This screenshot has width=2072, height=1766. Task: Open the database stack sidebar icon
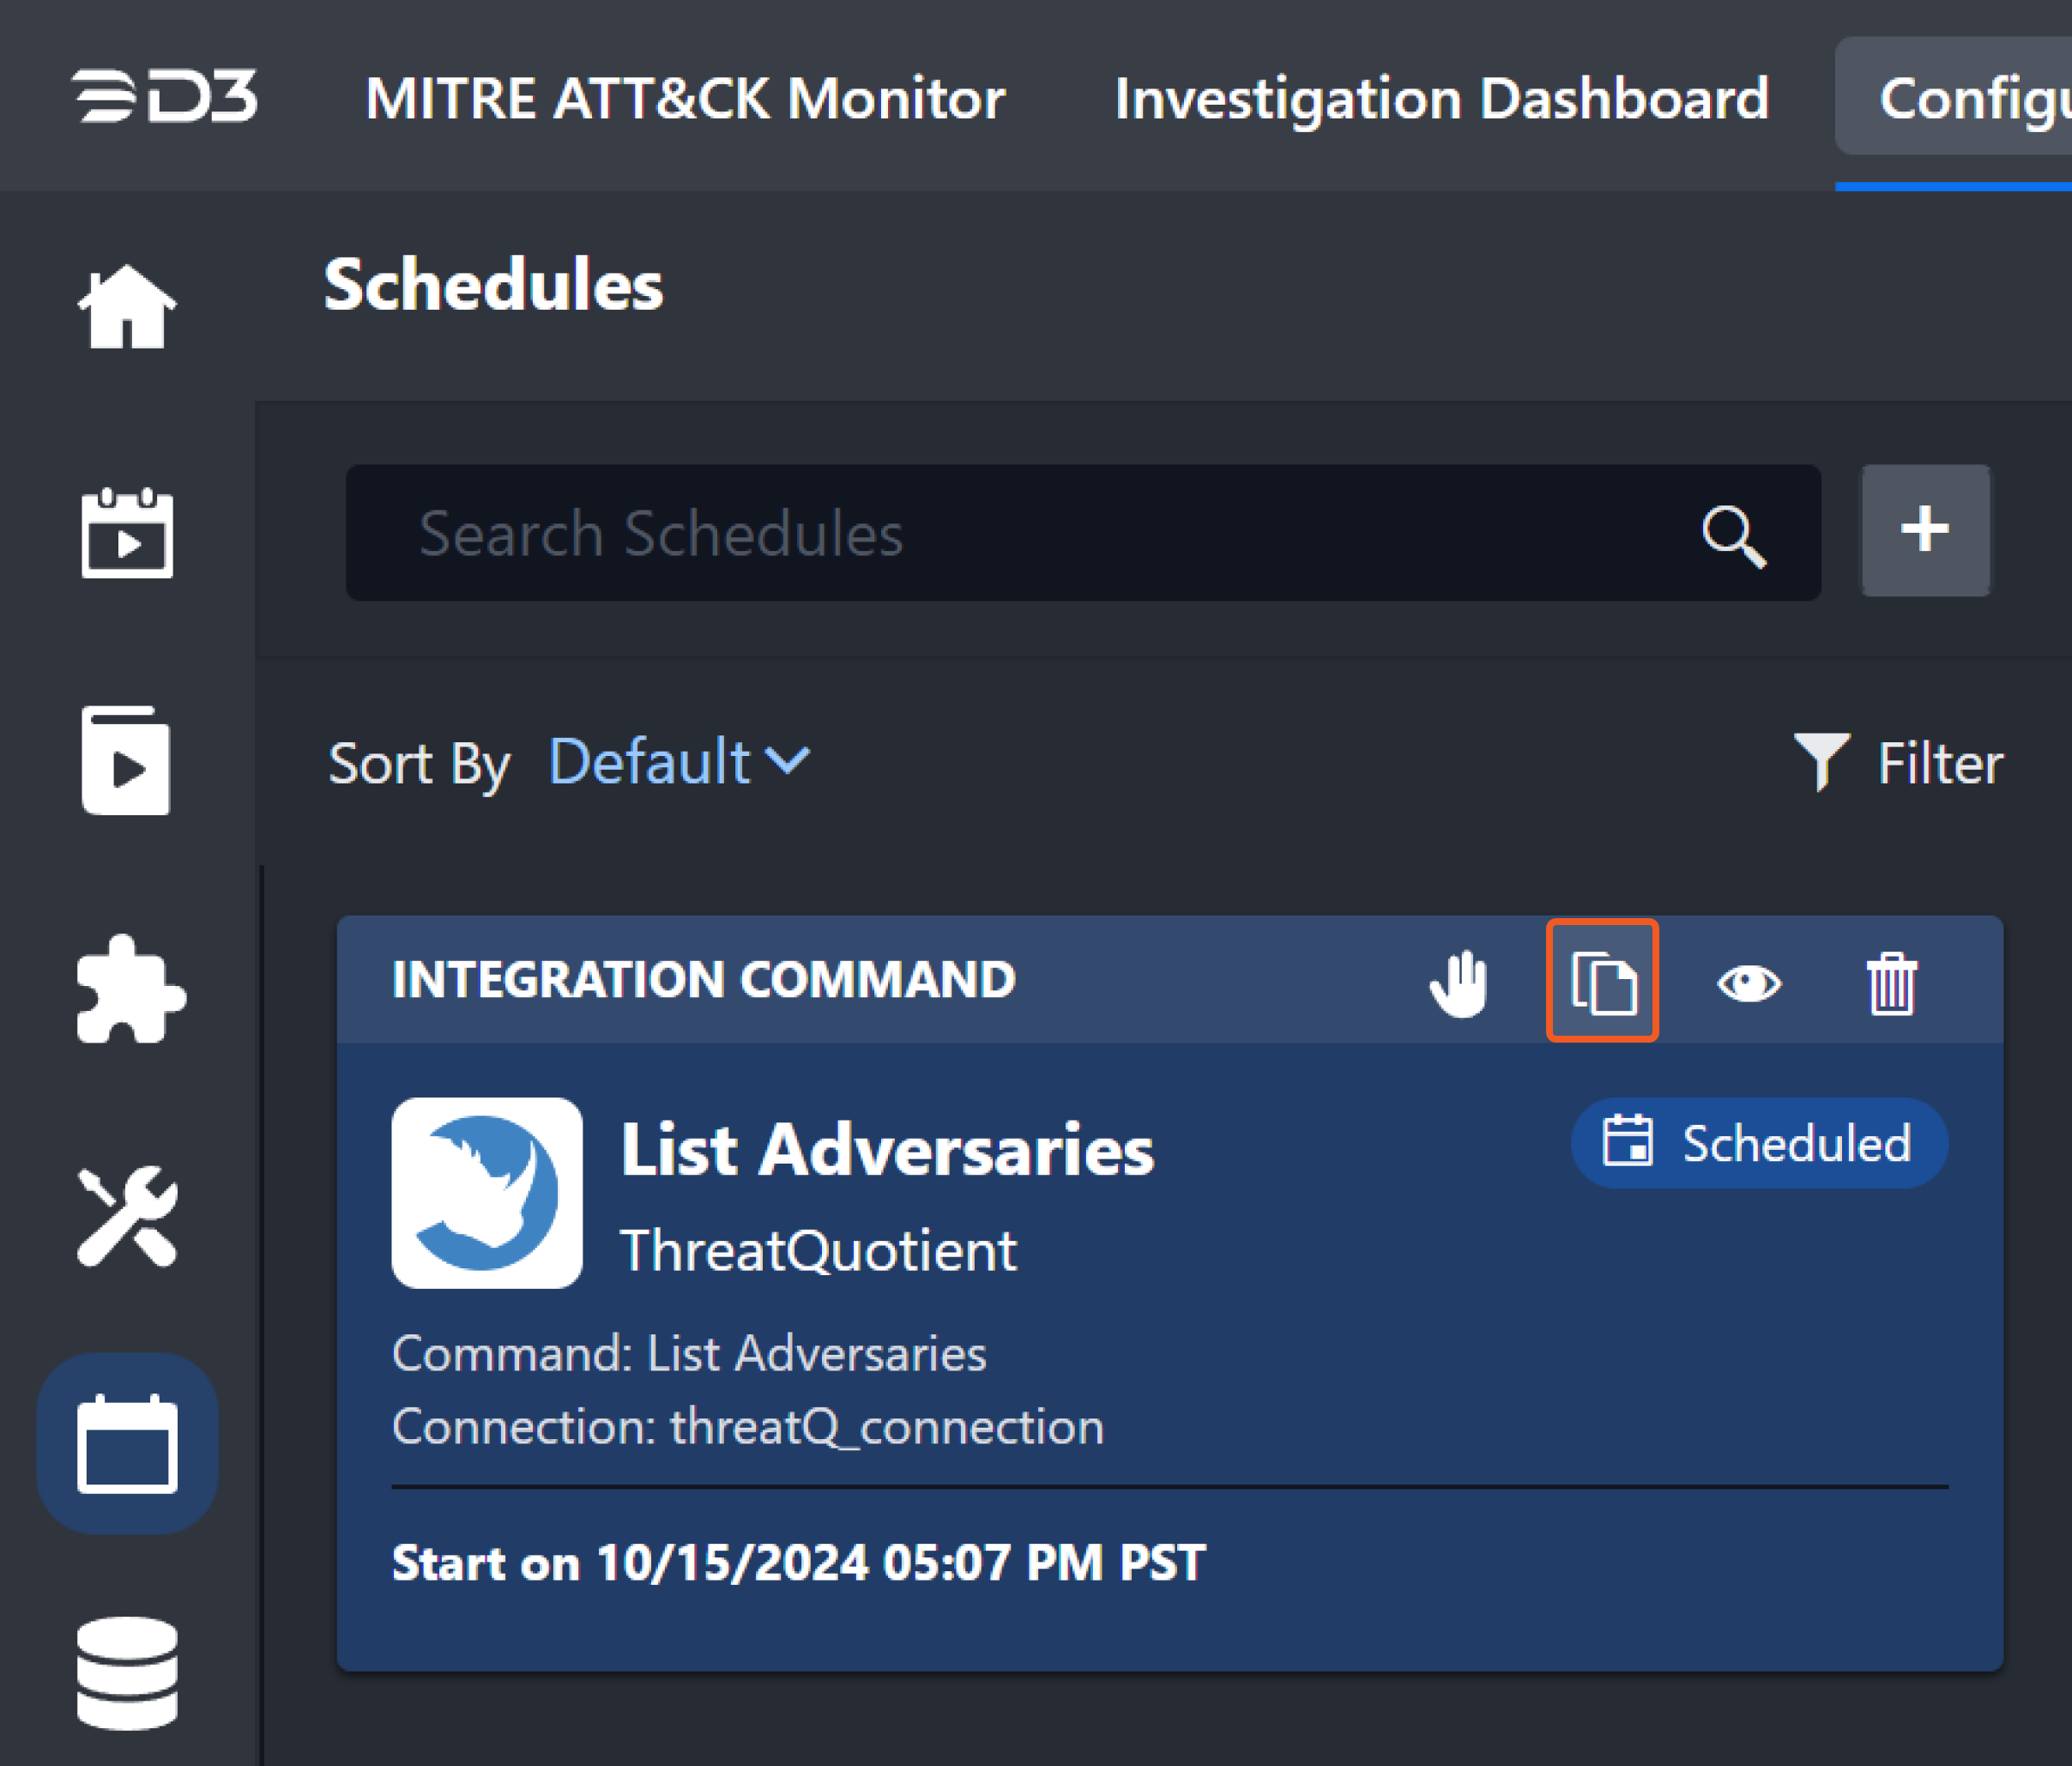tap(127, 1672)
